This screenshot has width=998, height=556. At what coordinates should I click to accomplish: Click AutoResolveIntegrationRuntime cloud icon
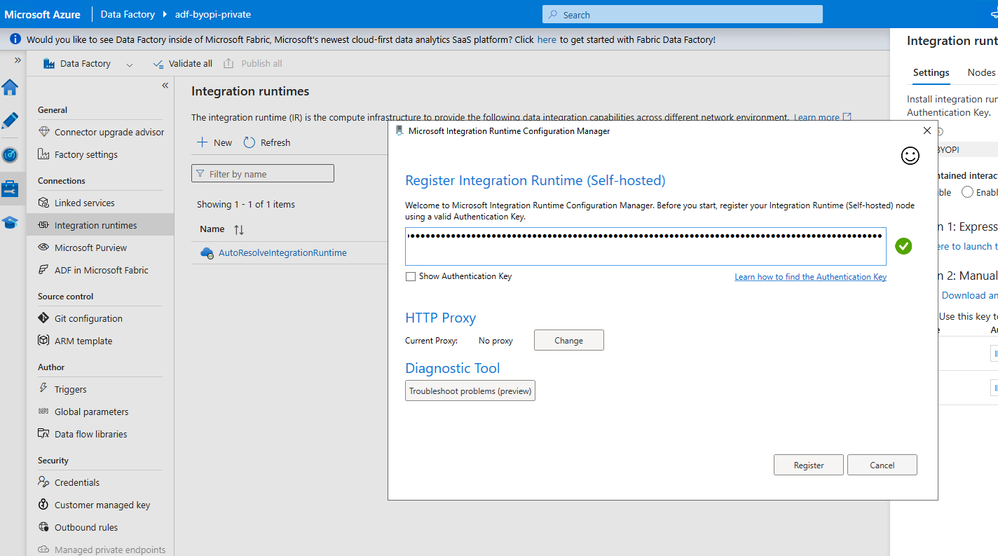(x=207, y=253)
